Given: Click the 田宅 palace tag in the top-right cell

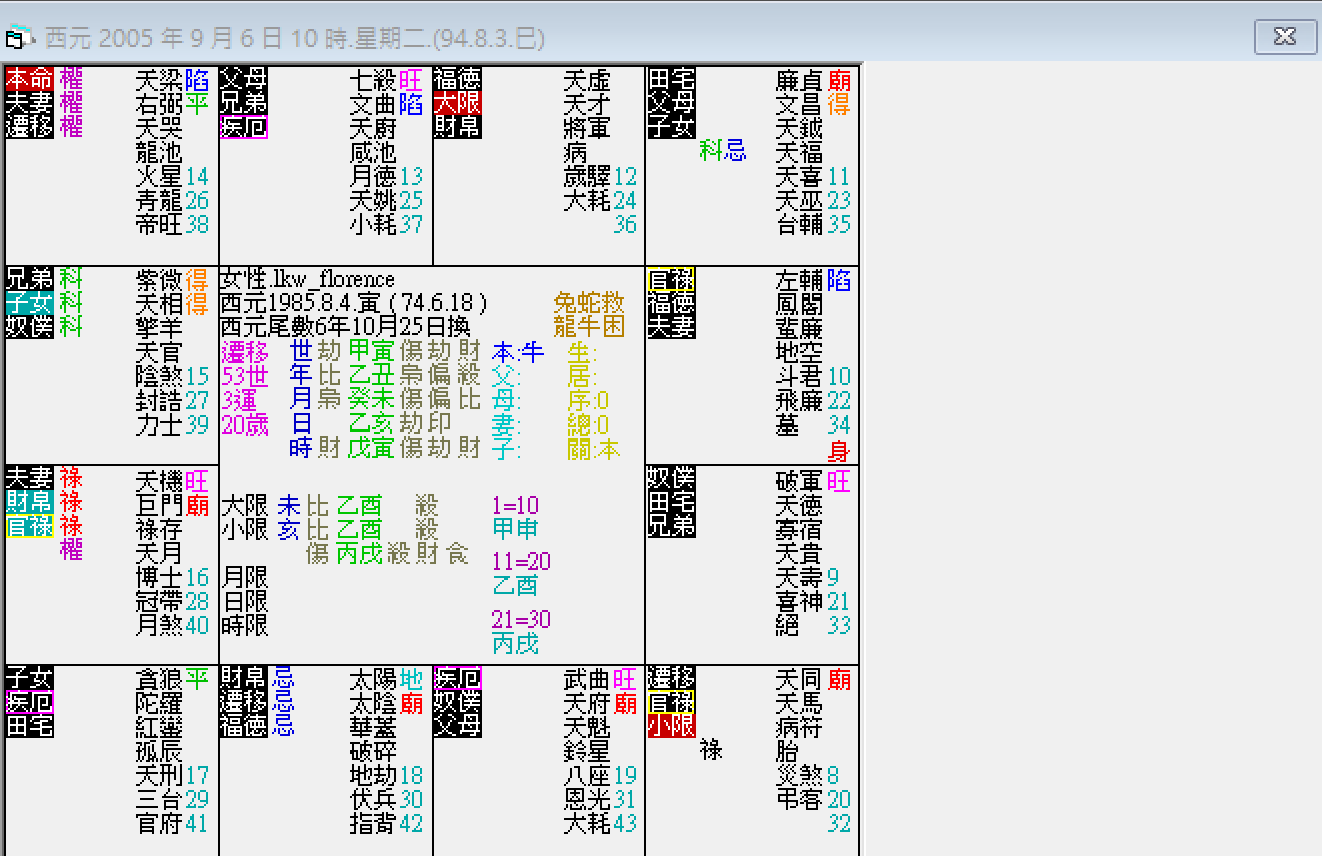Looking at the screenshot, I should [670, 78].
